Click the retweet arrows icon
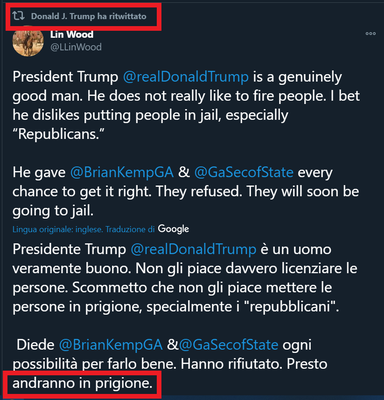Screen dimensions: 384x400 pyautogui.click(x=18, y=16)
